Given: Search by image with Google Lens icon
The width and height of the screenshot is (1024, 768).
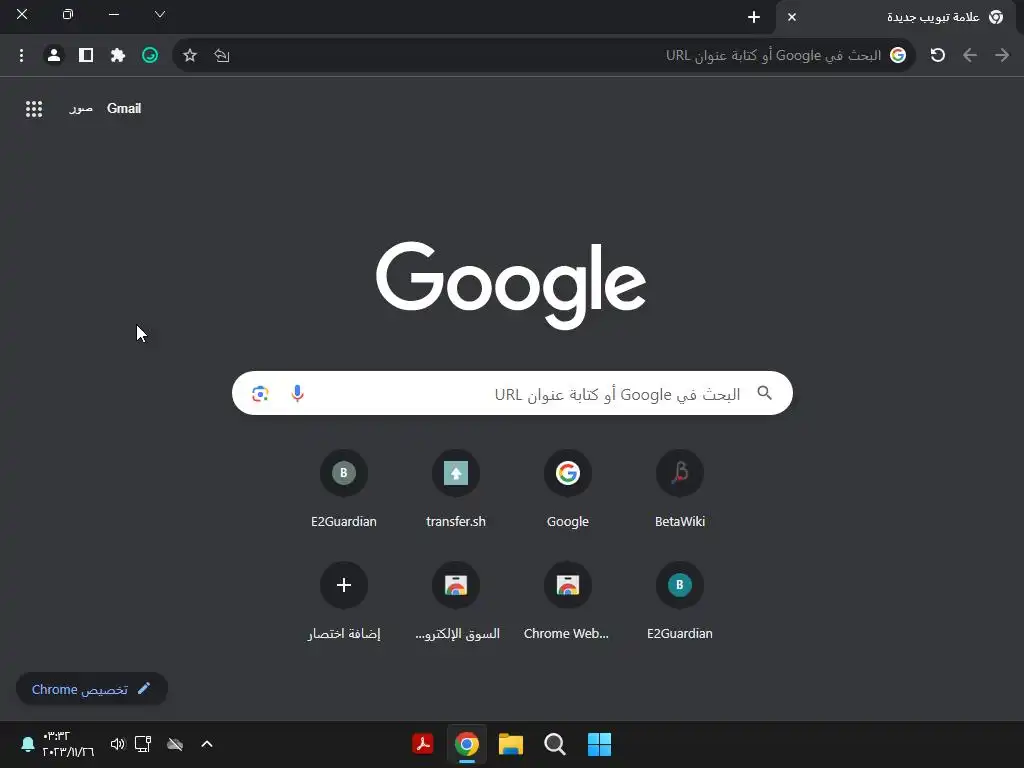Looking at the screenshot, I should click(x=260, y=394).
